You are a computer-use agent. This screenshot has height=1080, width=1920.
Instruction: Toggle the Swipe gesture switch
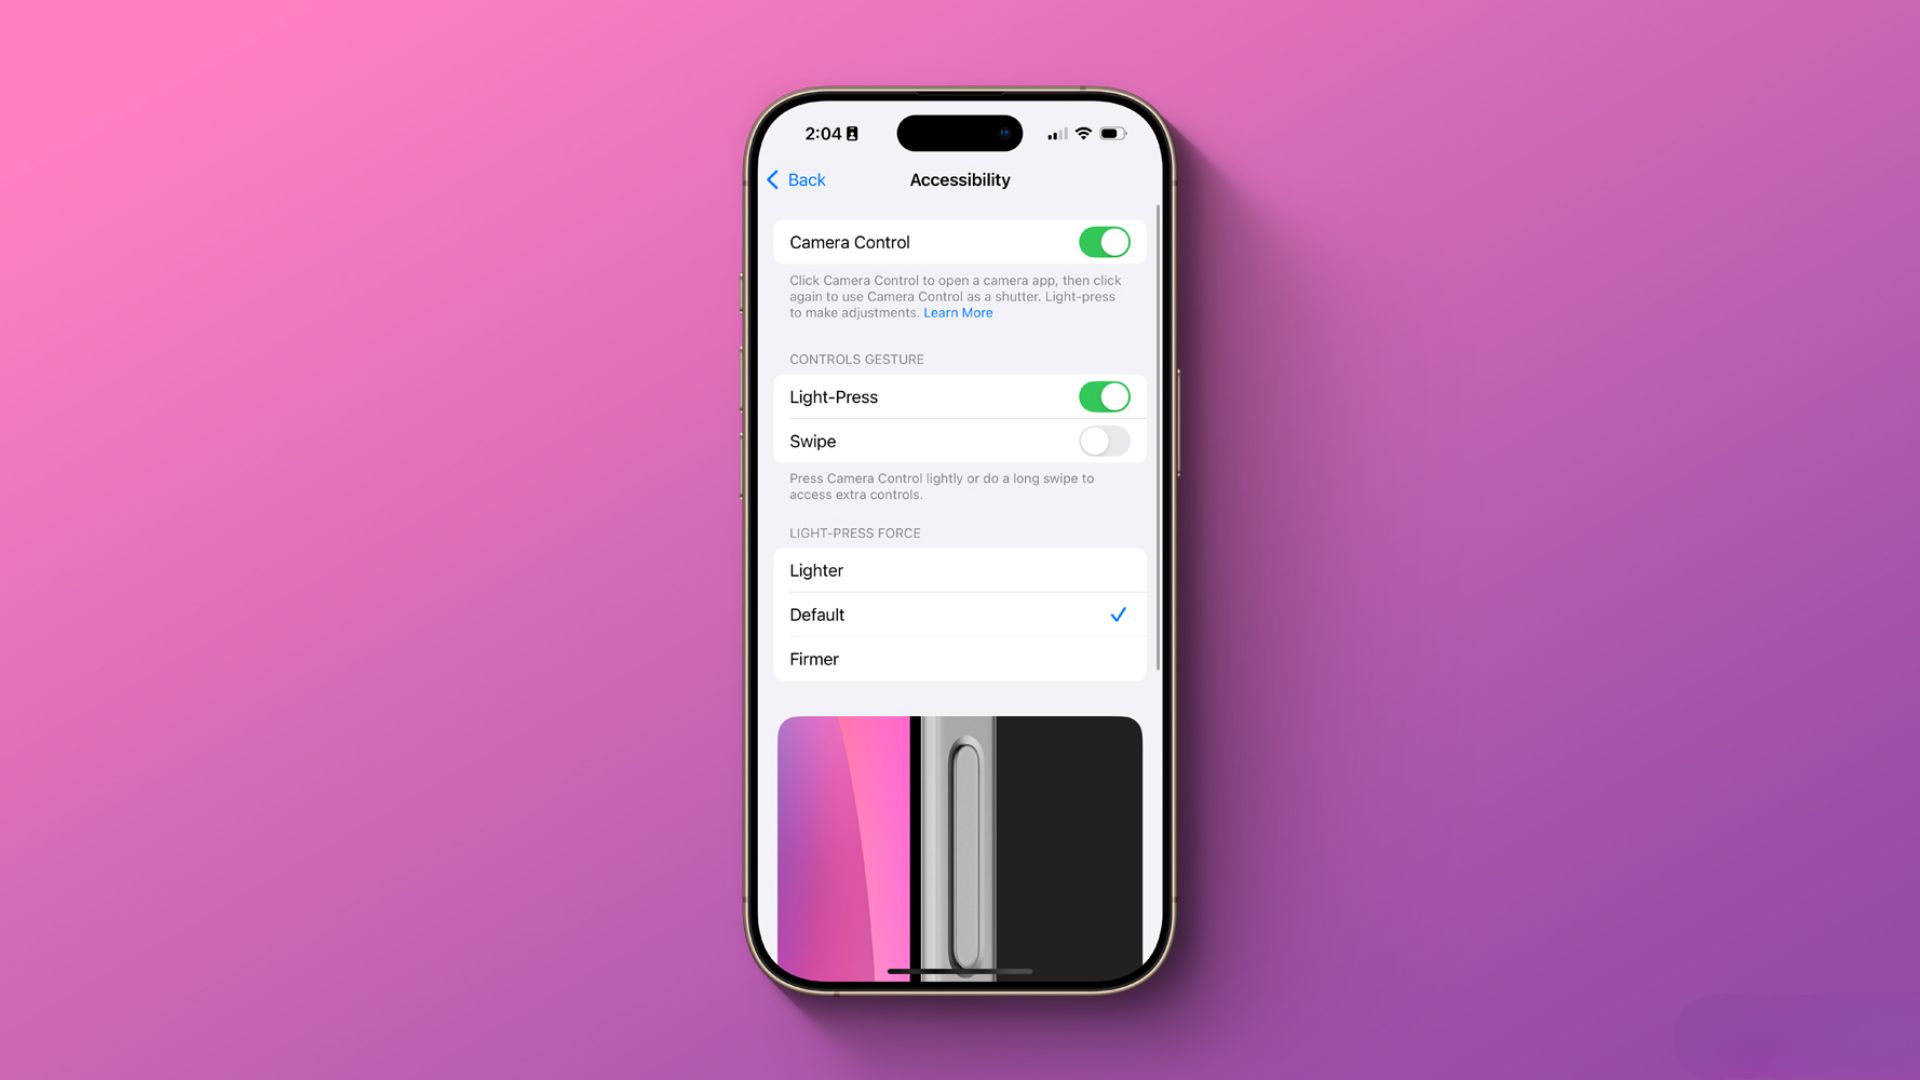pyautogui.click(x=1104, y=439)
